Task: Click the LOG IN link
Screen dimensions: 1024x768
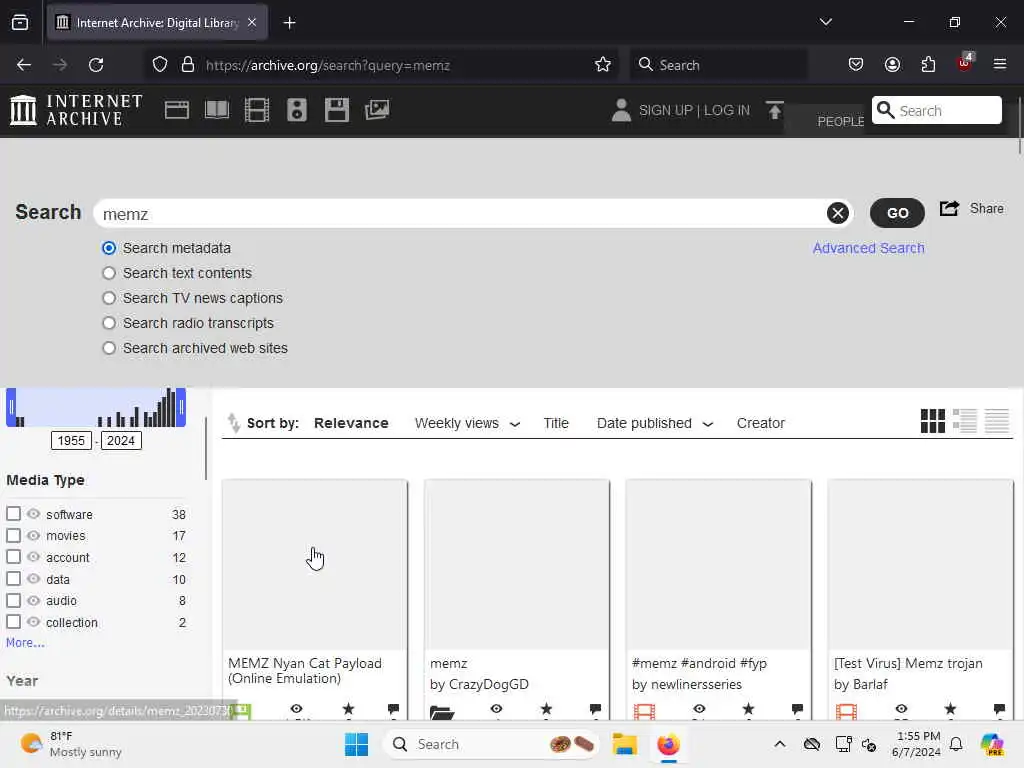Action: click(x=727, y=110)
